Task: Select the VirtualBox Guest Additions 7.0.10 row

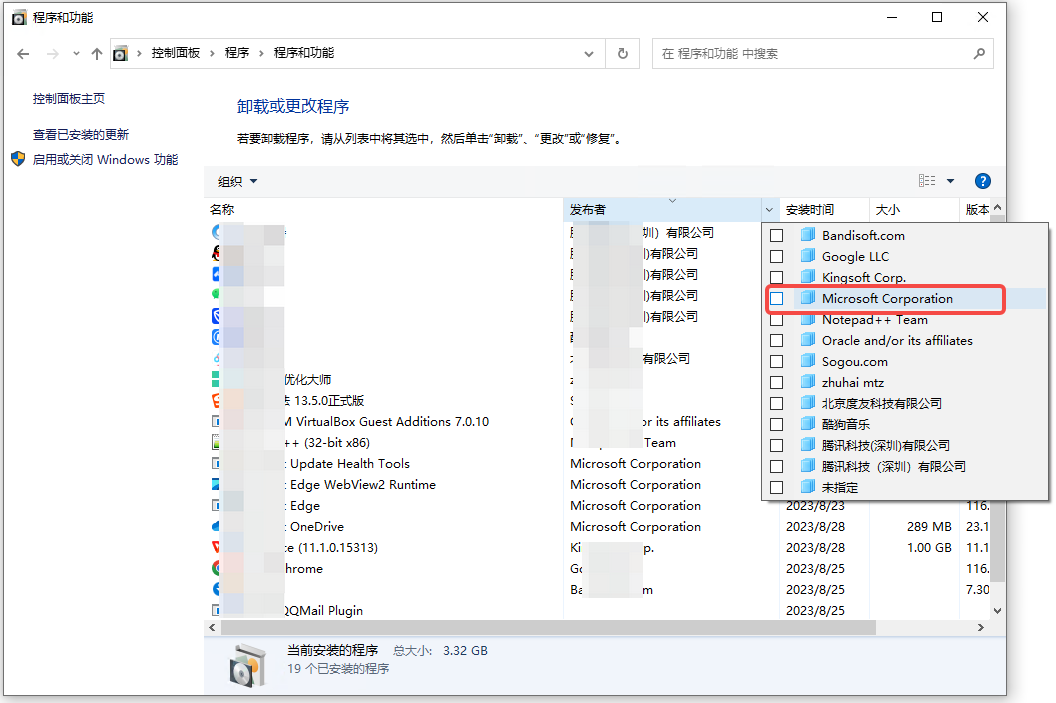Action: (599, 422)
